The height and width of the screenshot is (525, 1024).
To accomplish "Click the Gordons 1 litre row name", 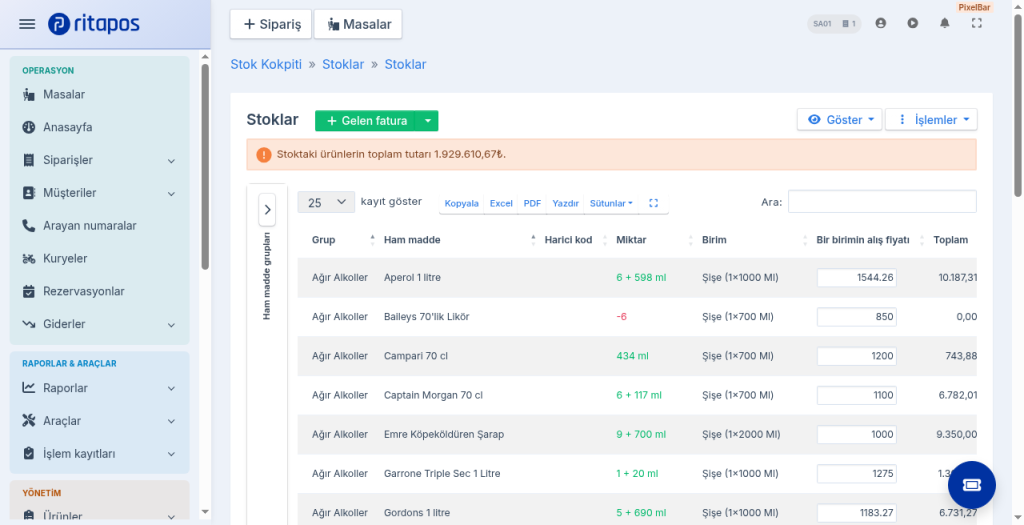I will [417, 513].
